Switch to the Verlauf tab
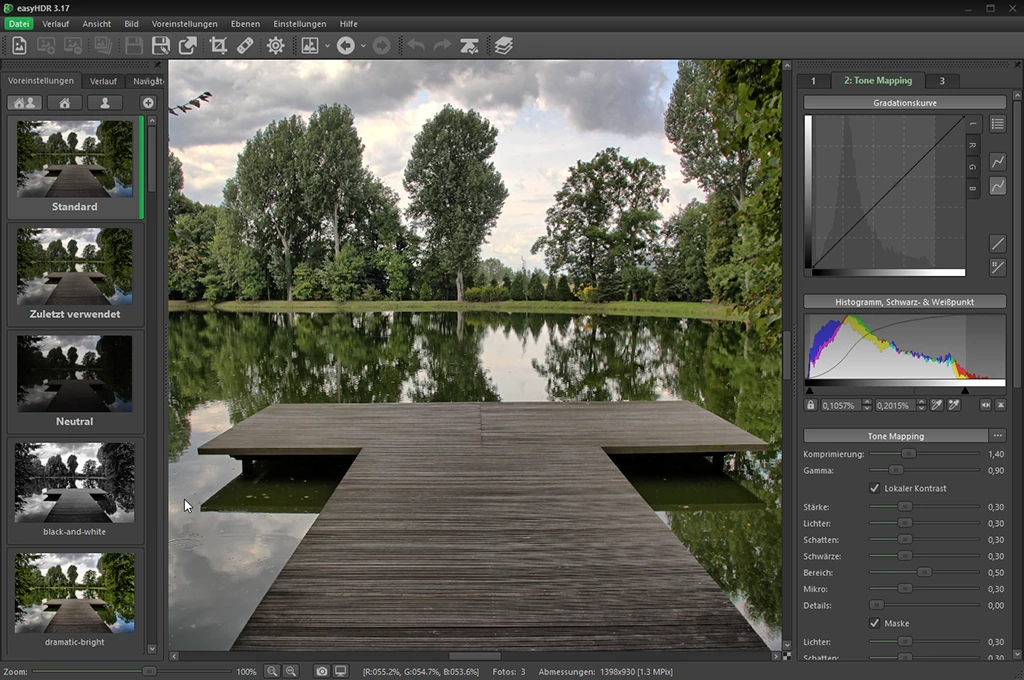 (103, 81)
